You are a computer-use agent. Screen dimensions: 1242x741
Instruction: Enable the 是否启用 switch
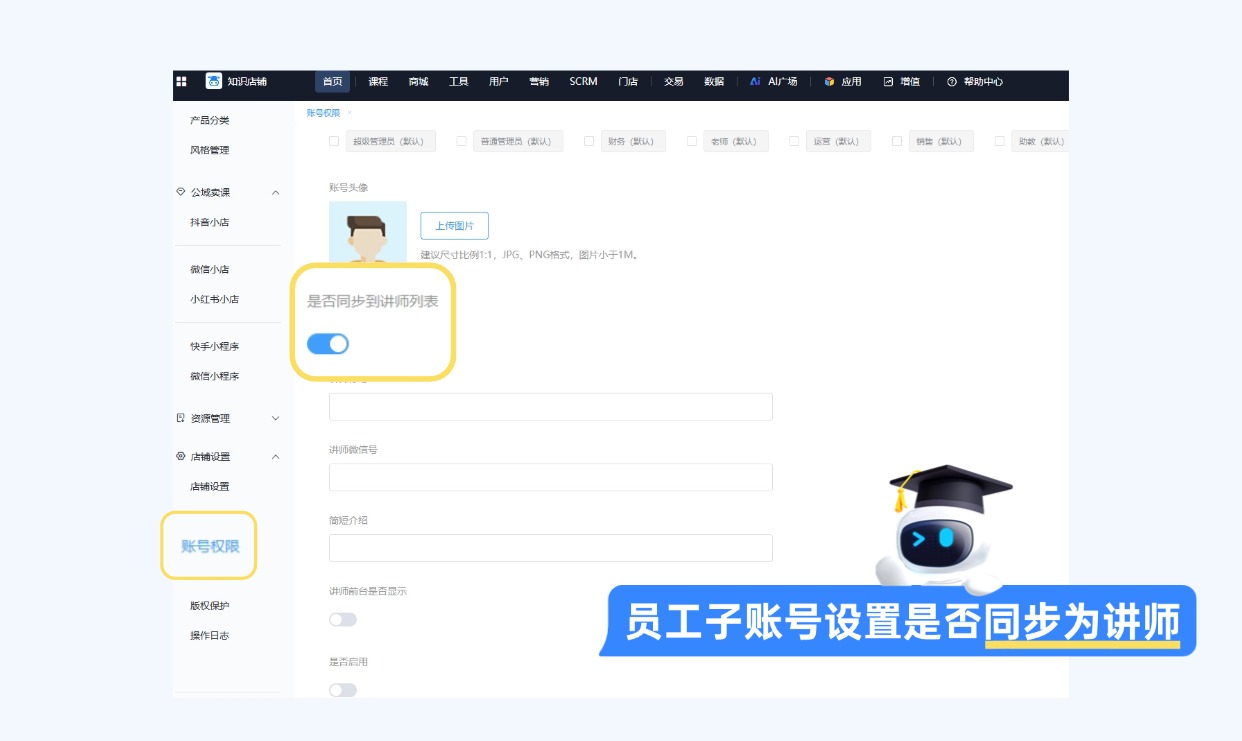click(343, 690)
